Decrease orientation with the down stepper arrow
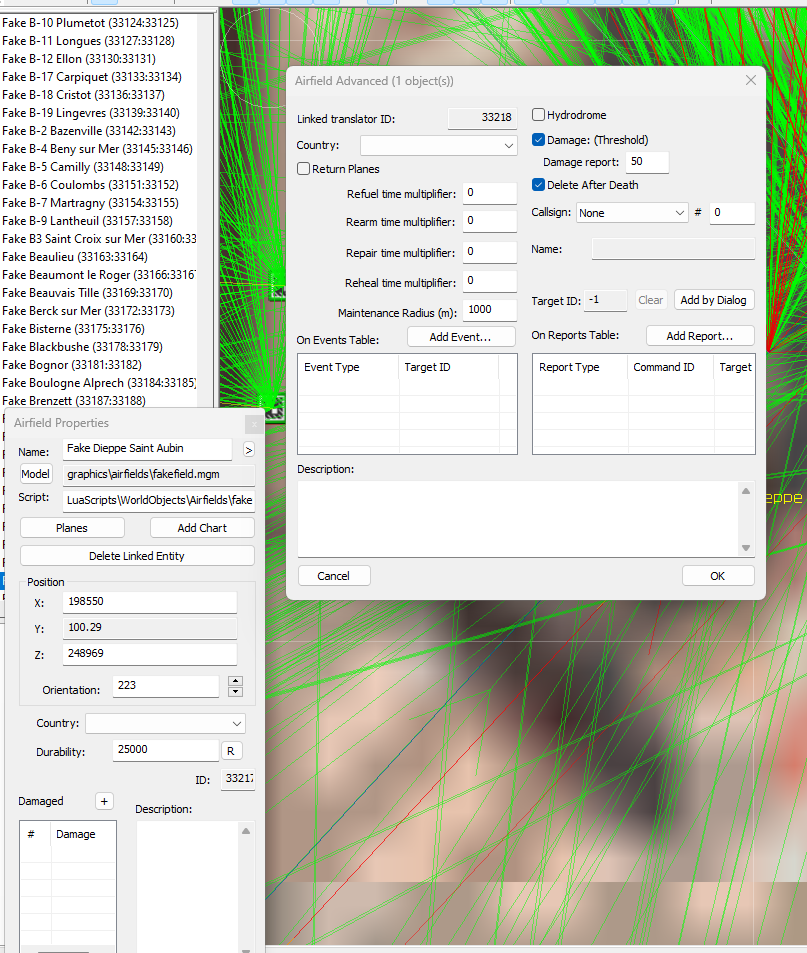 point(236,692)
